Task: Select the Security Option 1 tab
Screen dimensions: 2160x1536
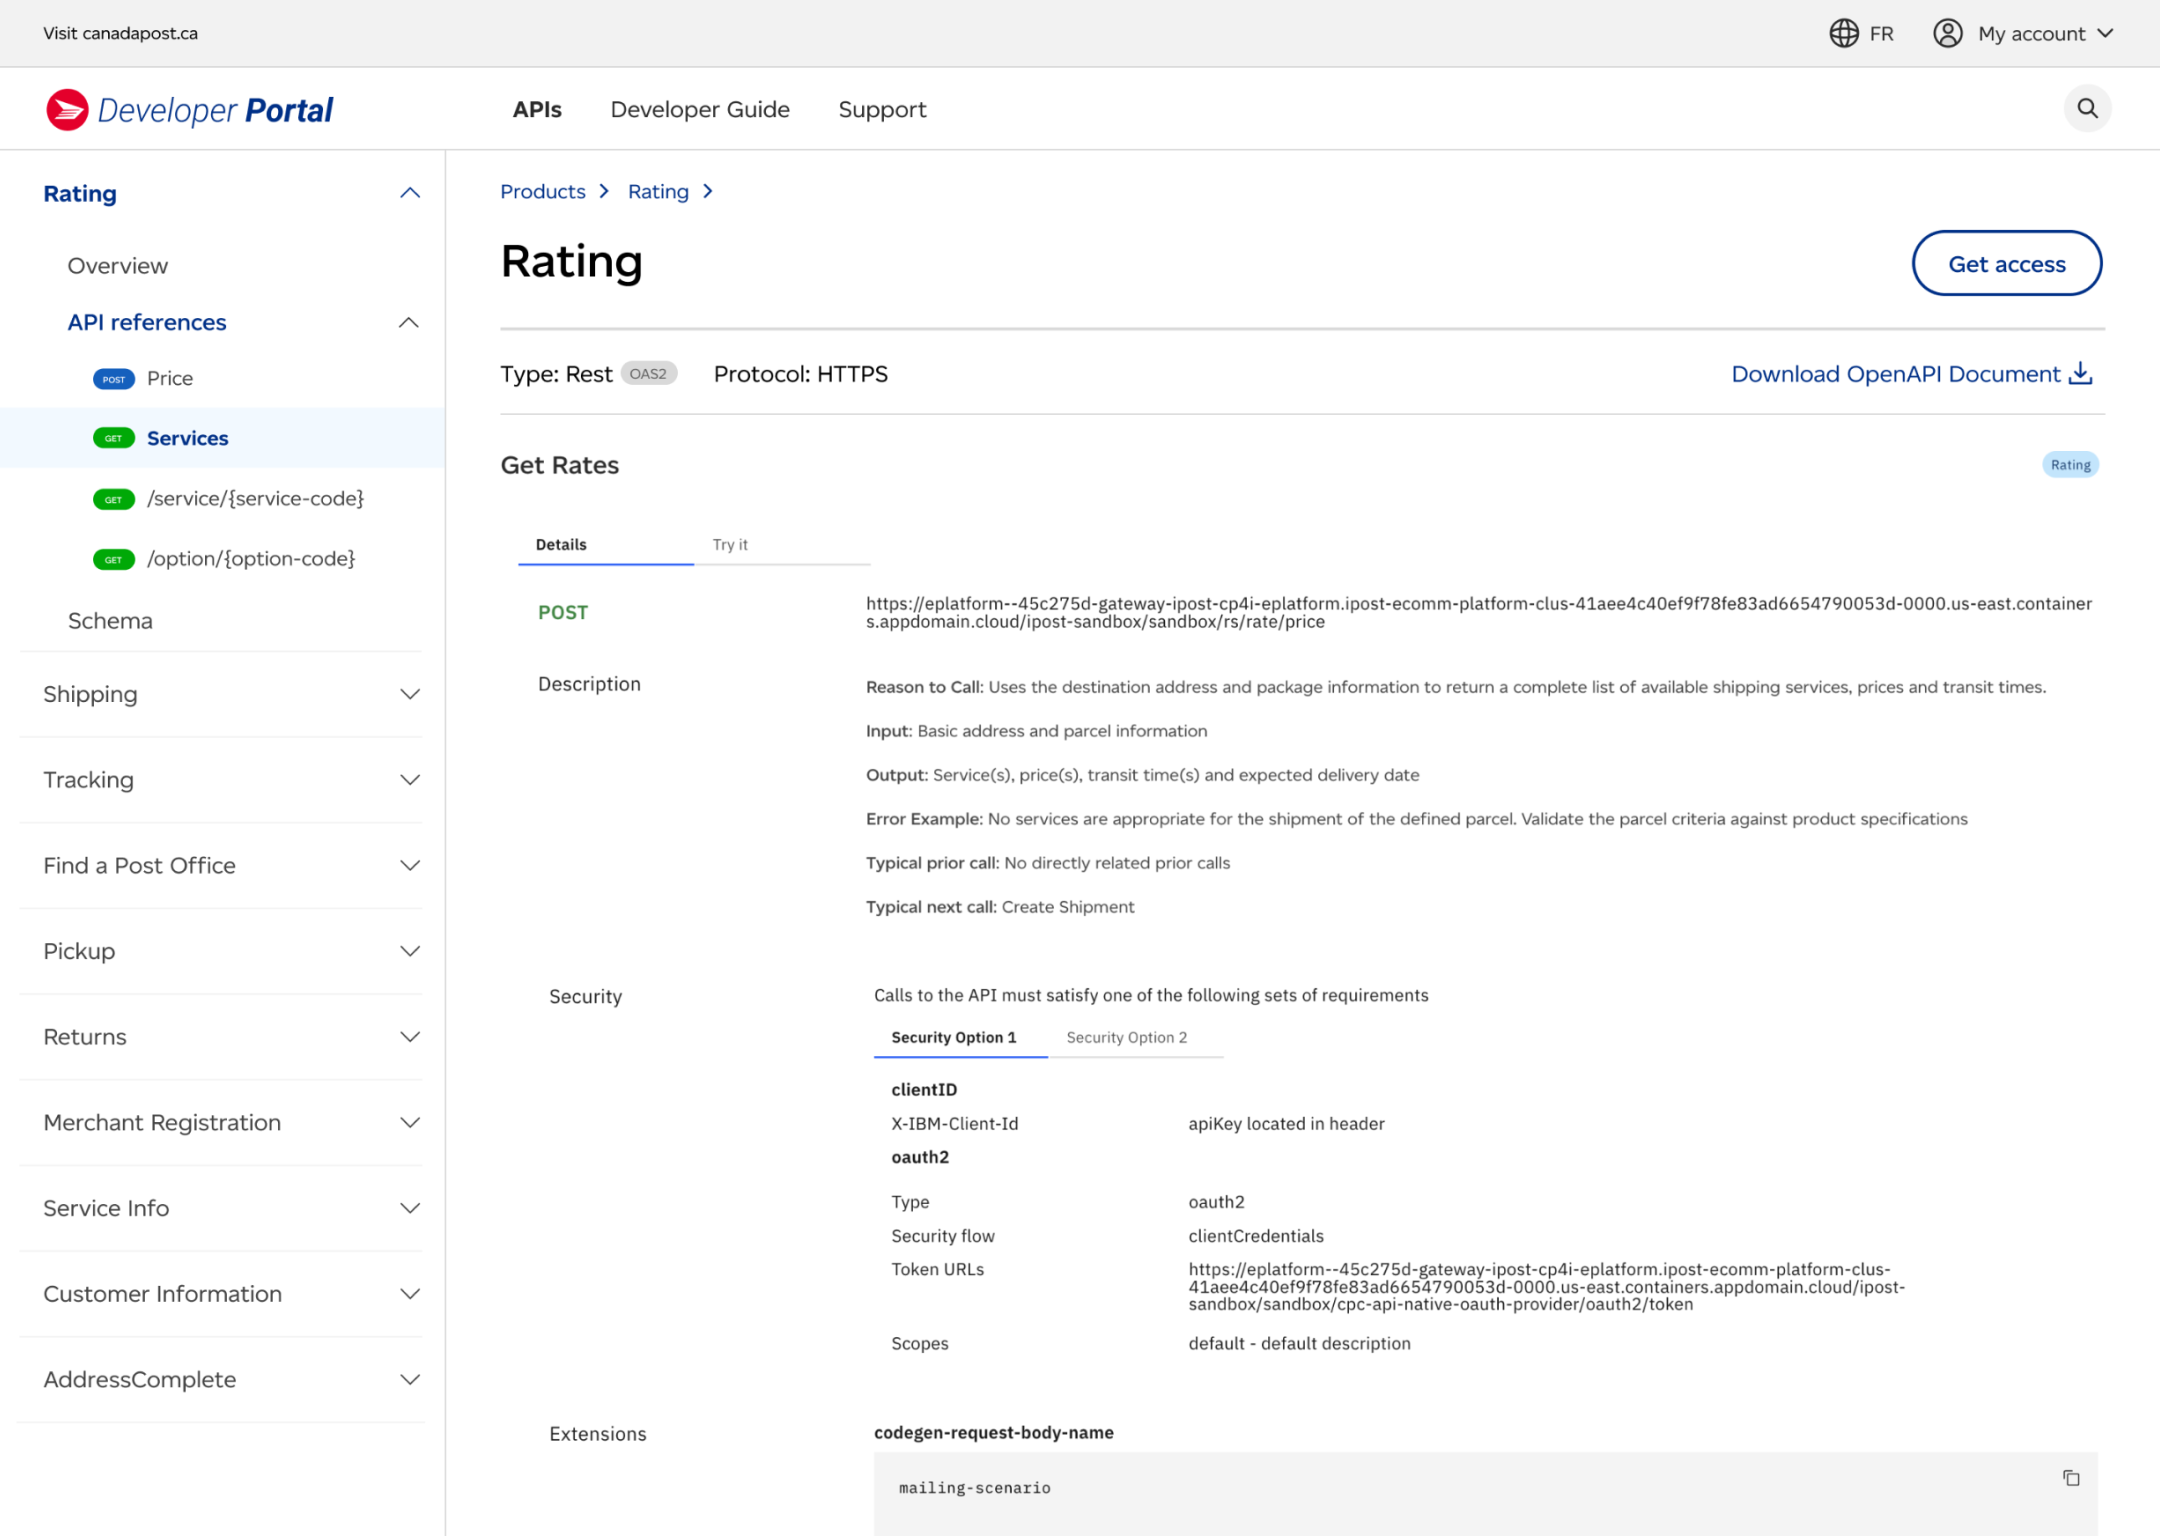Action: pos(960,1037)
